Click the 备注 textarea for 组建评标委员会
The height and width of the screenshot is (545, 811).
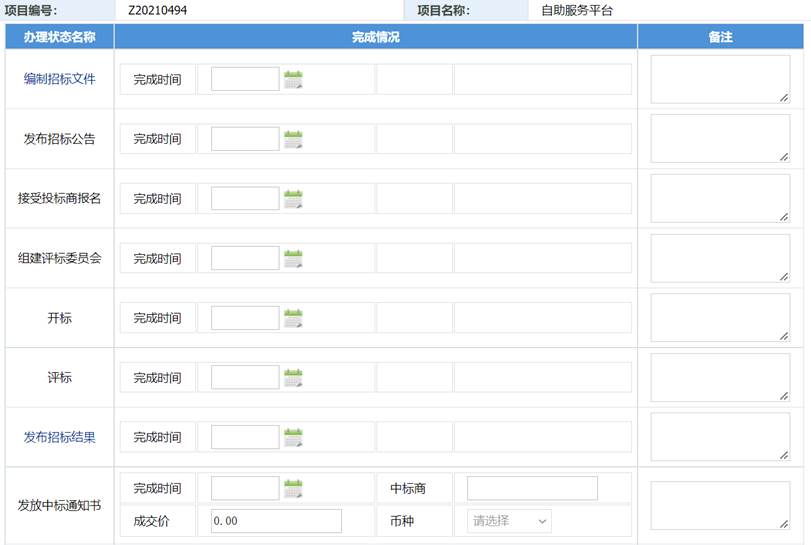coord(720,258)
